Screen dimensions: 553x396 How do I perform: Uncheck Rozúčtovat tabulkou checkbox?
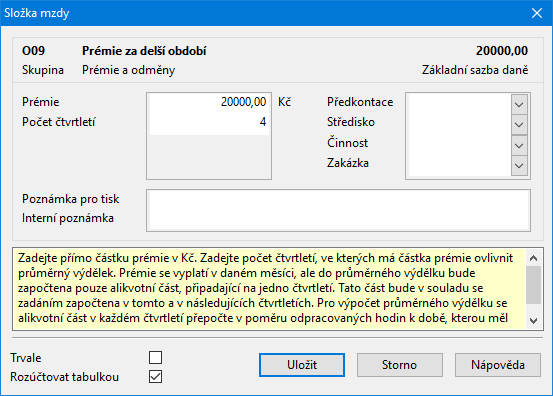point(156,377)
